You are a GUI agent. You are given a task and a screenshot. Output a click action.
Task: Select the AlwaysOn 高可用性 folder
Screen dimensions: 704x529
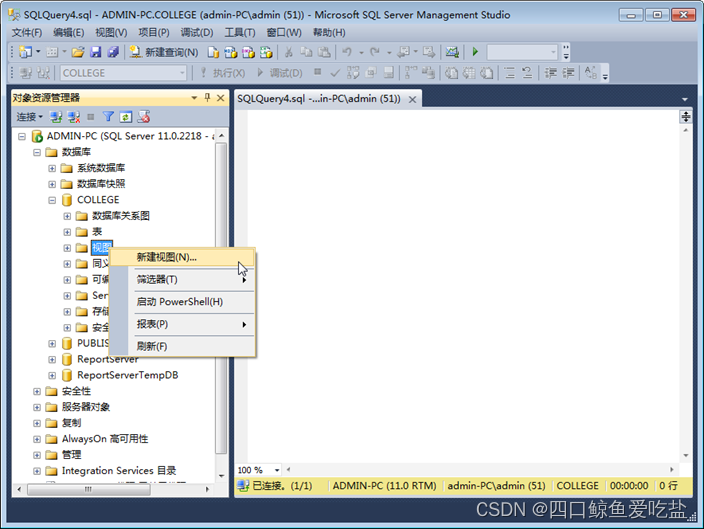coord(105,439)
